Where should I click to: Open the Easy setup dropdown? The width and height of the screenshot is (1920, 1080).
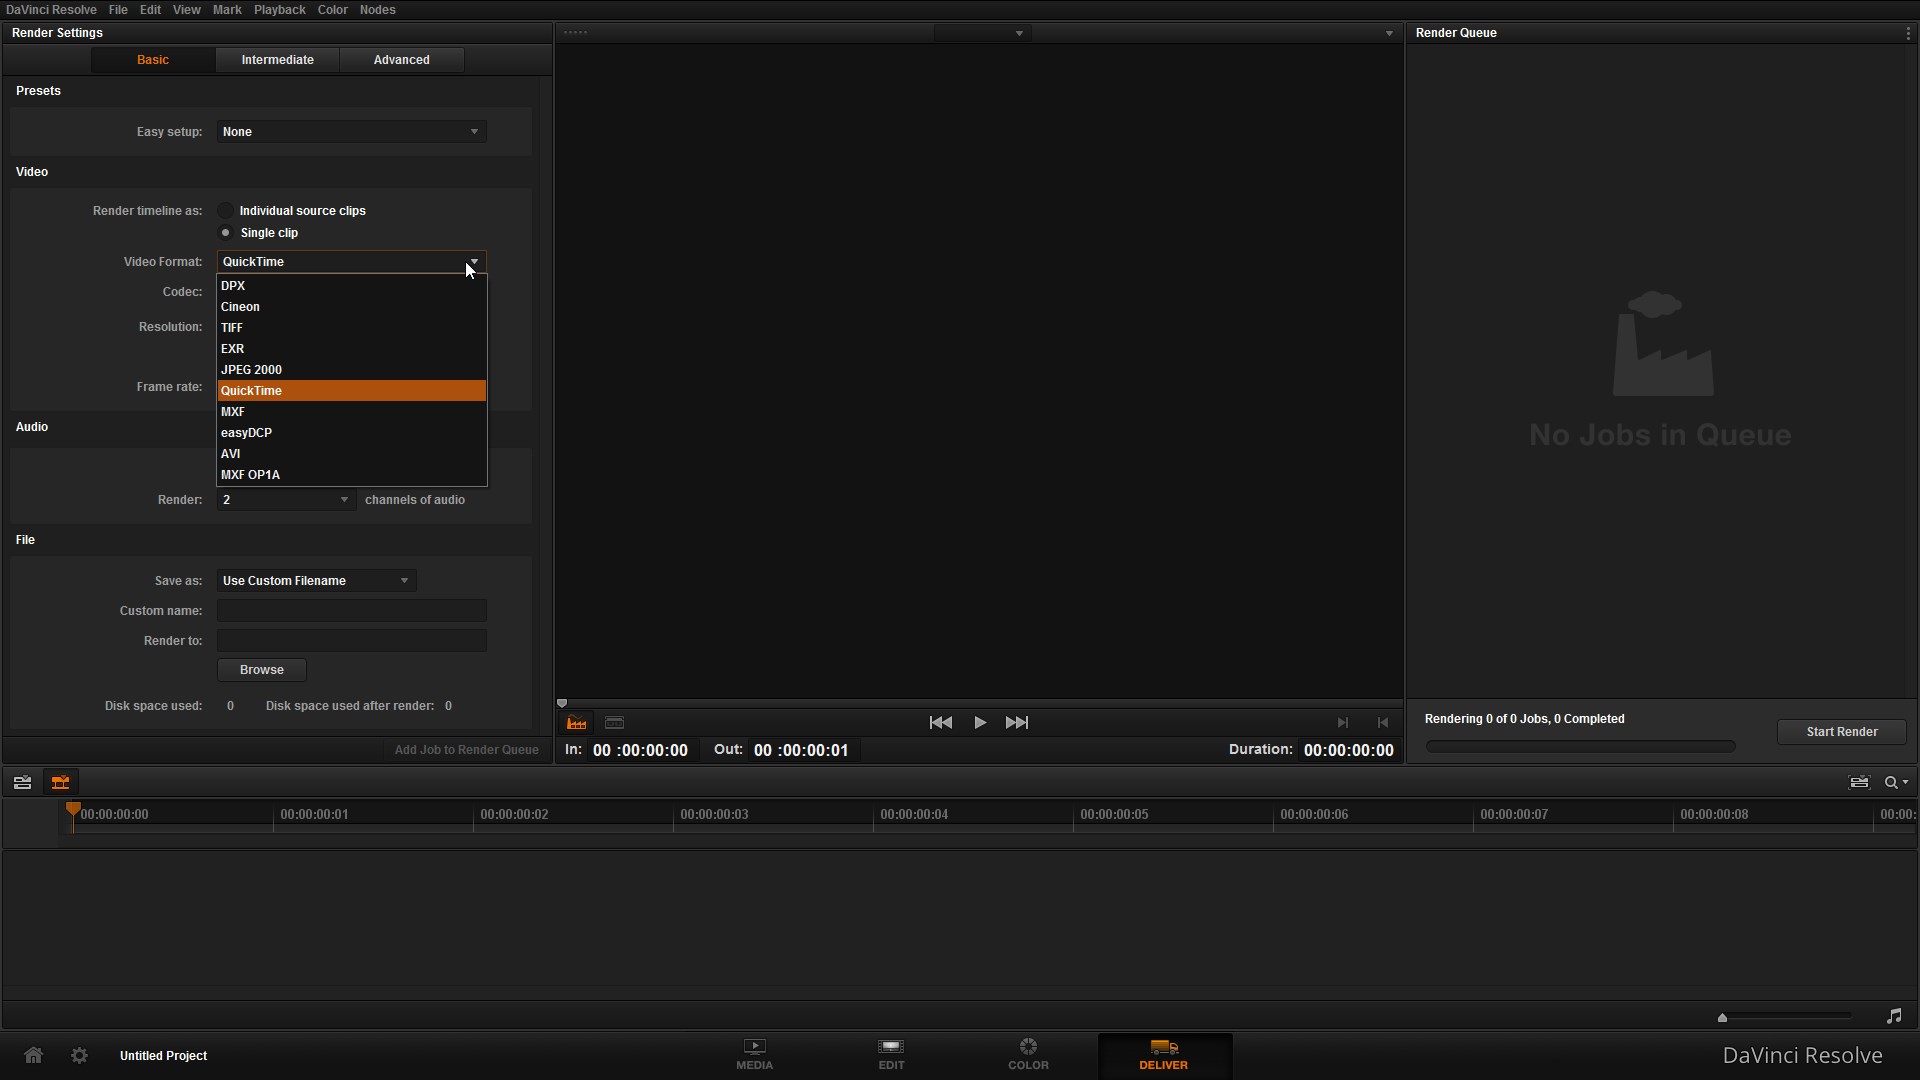coord(351,132)
